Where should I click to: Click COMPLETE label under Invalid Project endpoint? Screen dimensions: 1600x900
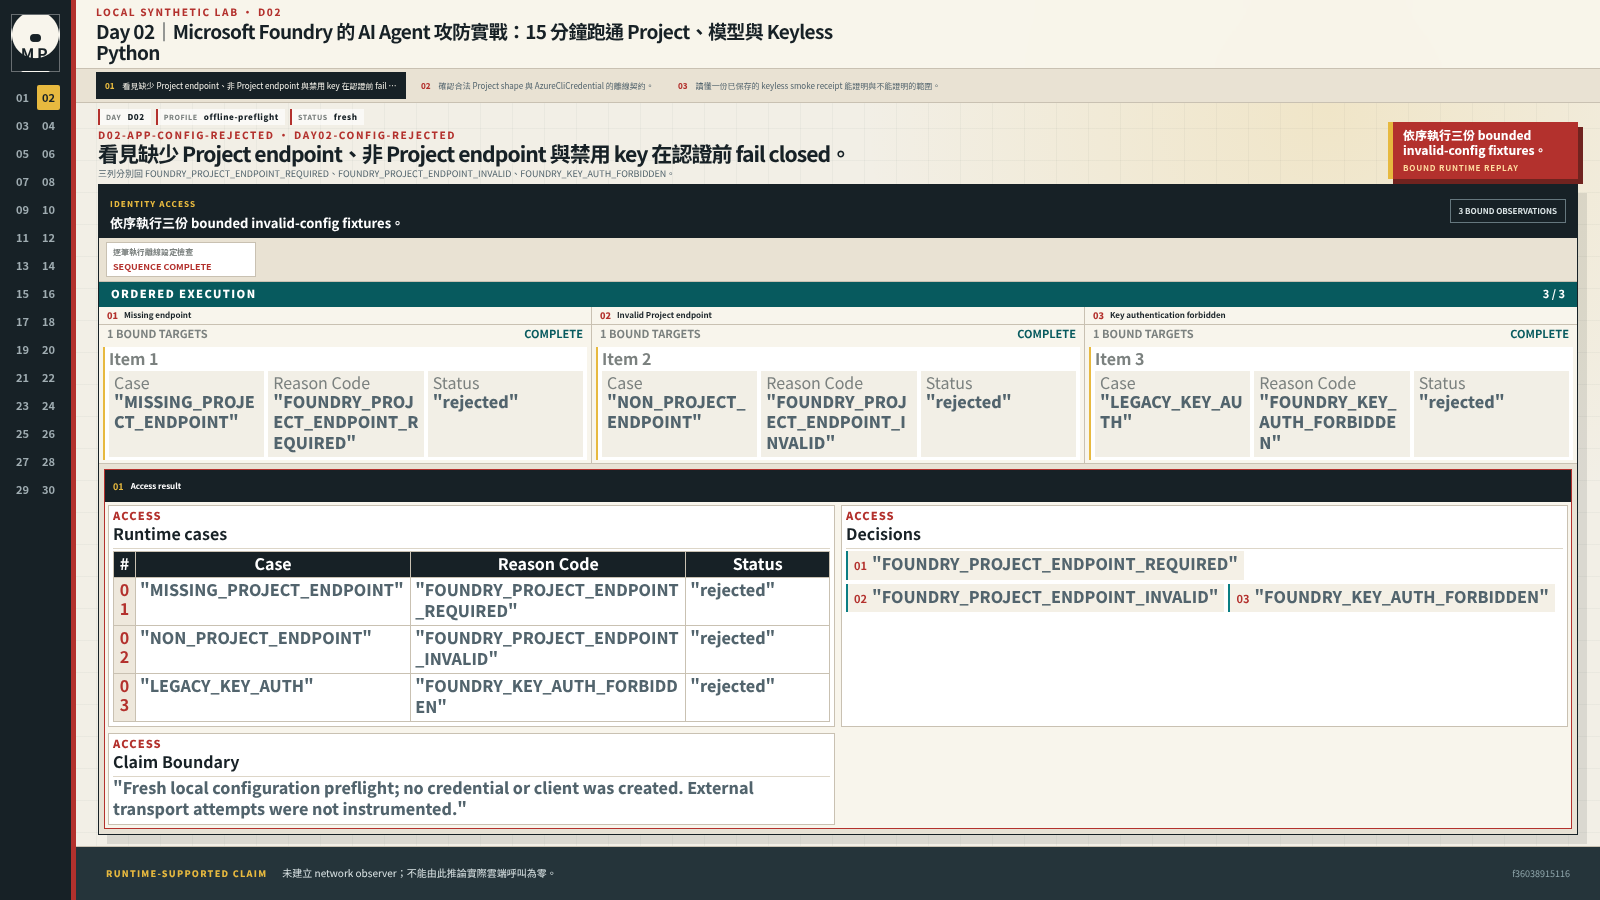(x=1046, y=334)
